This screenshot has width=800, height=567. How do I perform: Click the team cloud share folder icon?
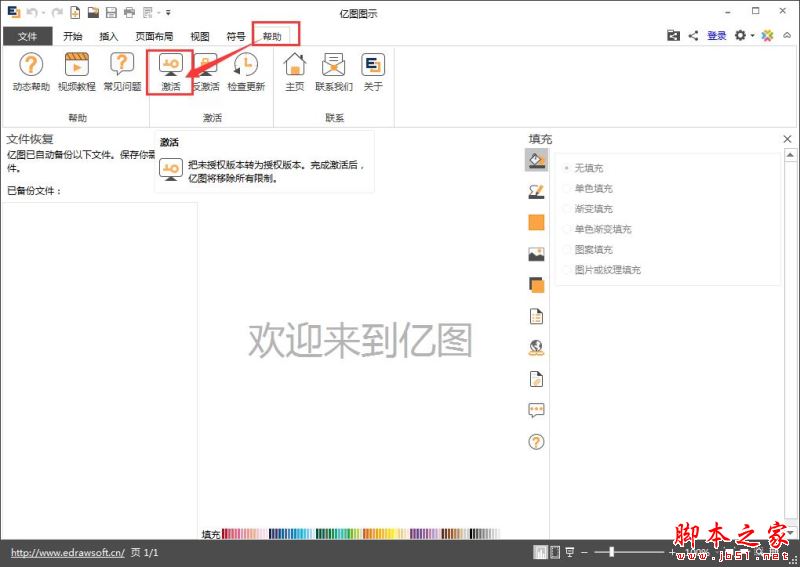coord(673,35)
